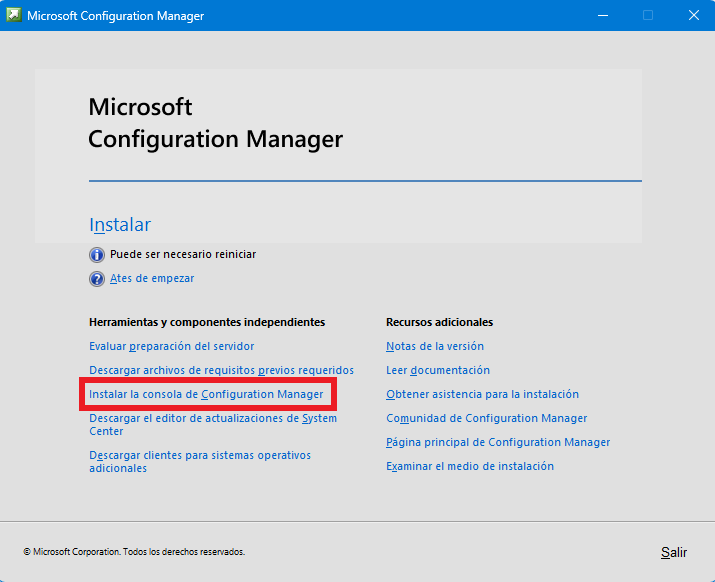Click the Configuration Manager title bar icon

tap(14, 15)
